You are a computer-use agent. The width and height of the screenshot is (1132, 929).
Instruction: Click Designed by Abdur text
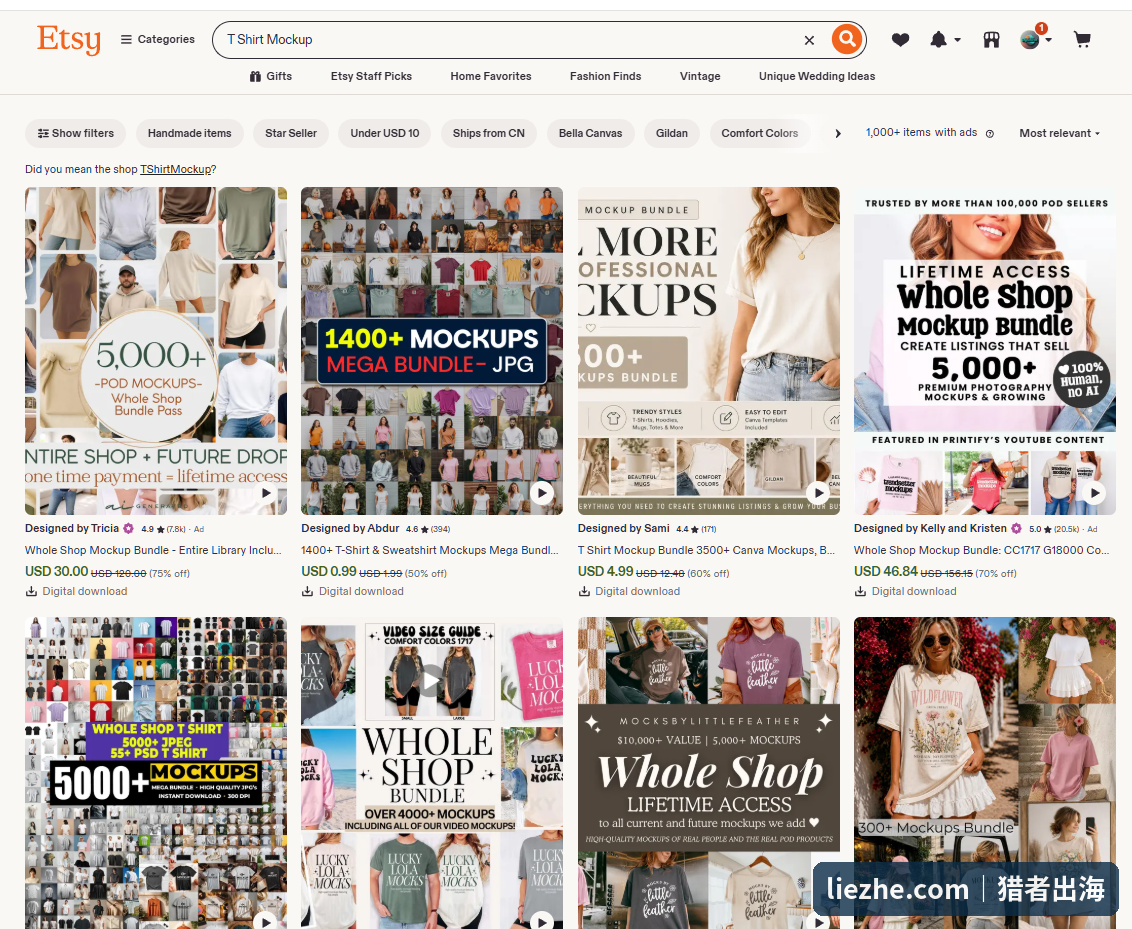[350, 528]
